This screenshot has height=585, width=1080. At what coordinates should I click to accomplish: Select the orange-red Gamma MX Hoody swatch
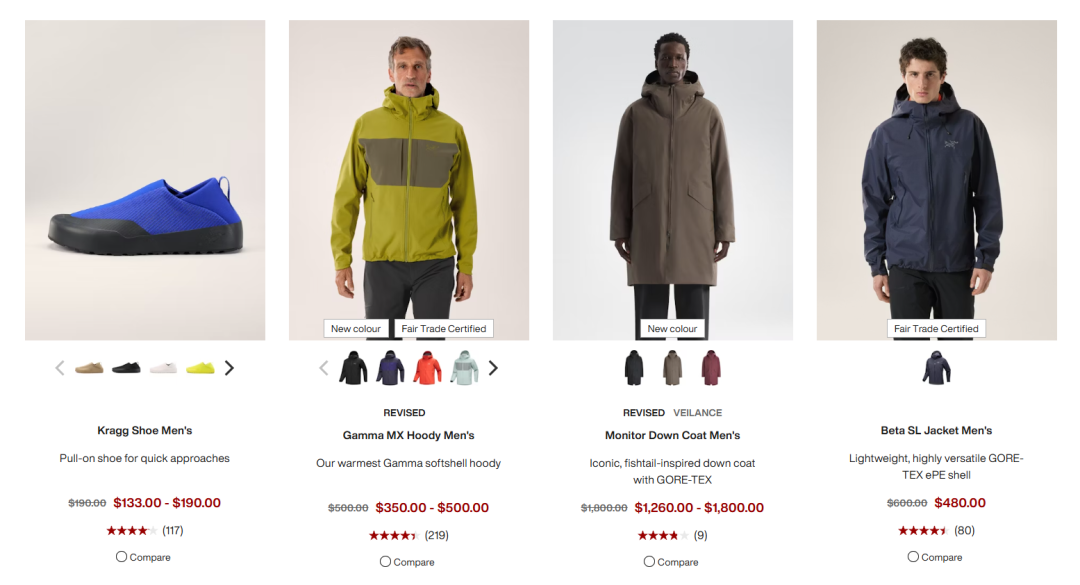[427, 368]
